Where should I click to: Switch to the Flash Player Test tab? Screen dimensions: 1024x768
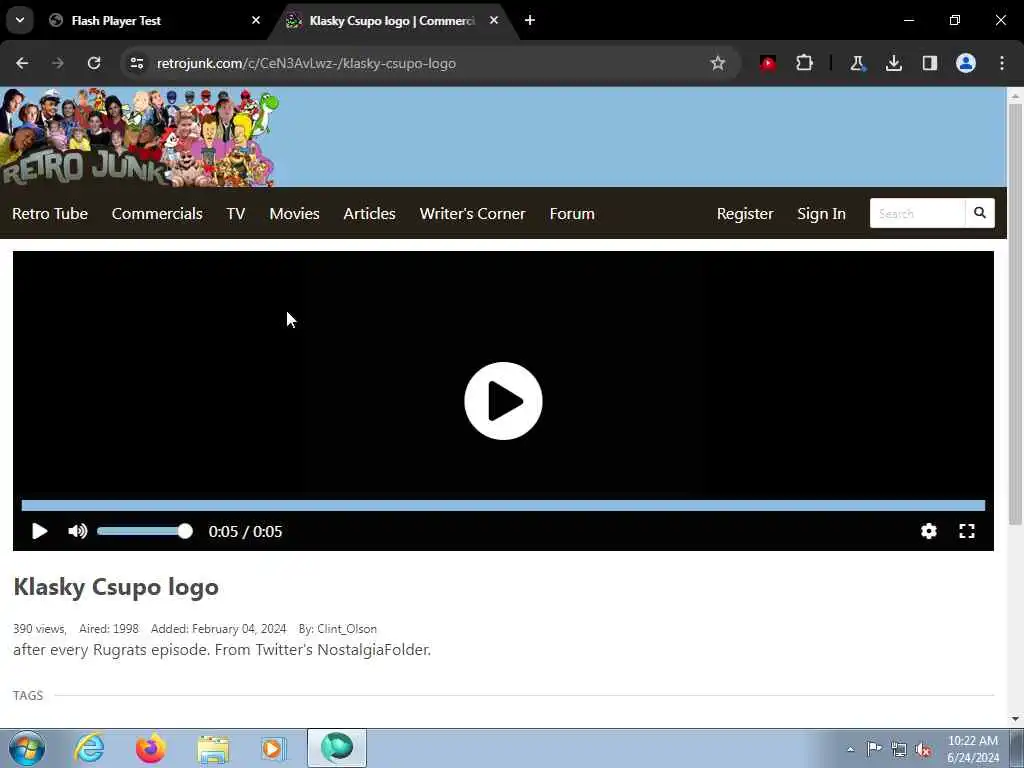[x=155, y=21]
